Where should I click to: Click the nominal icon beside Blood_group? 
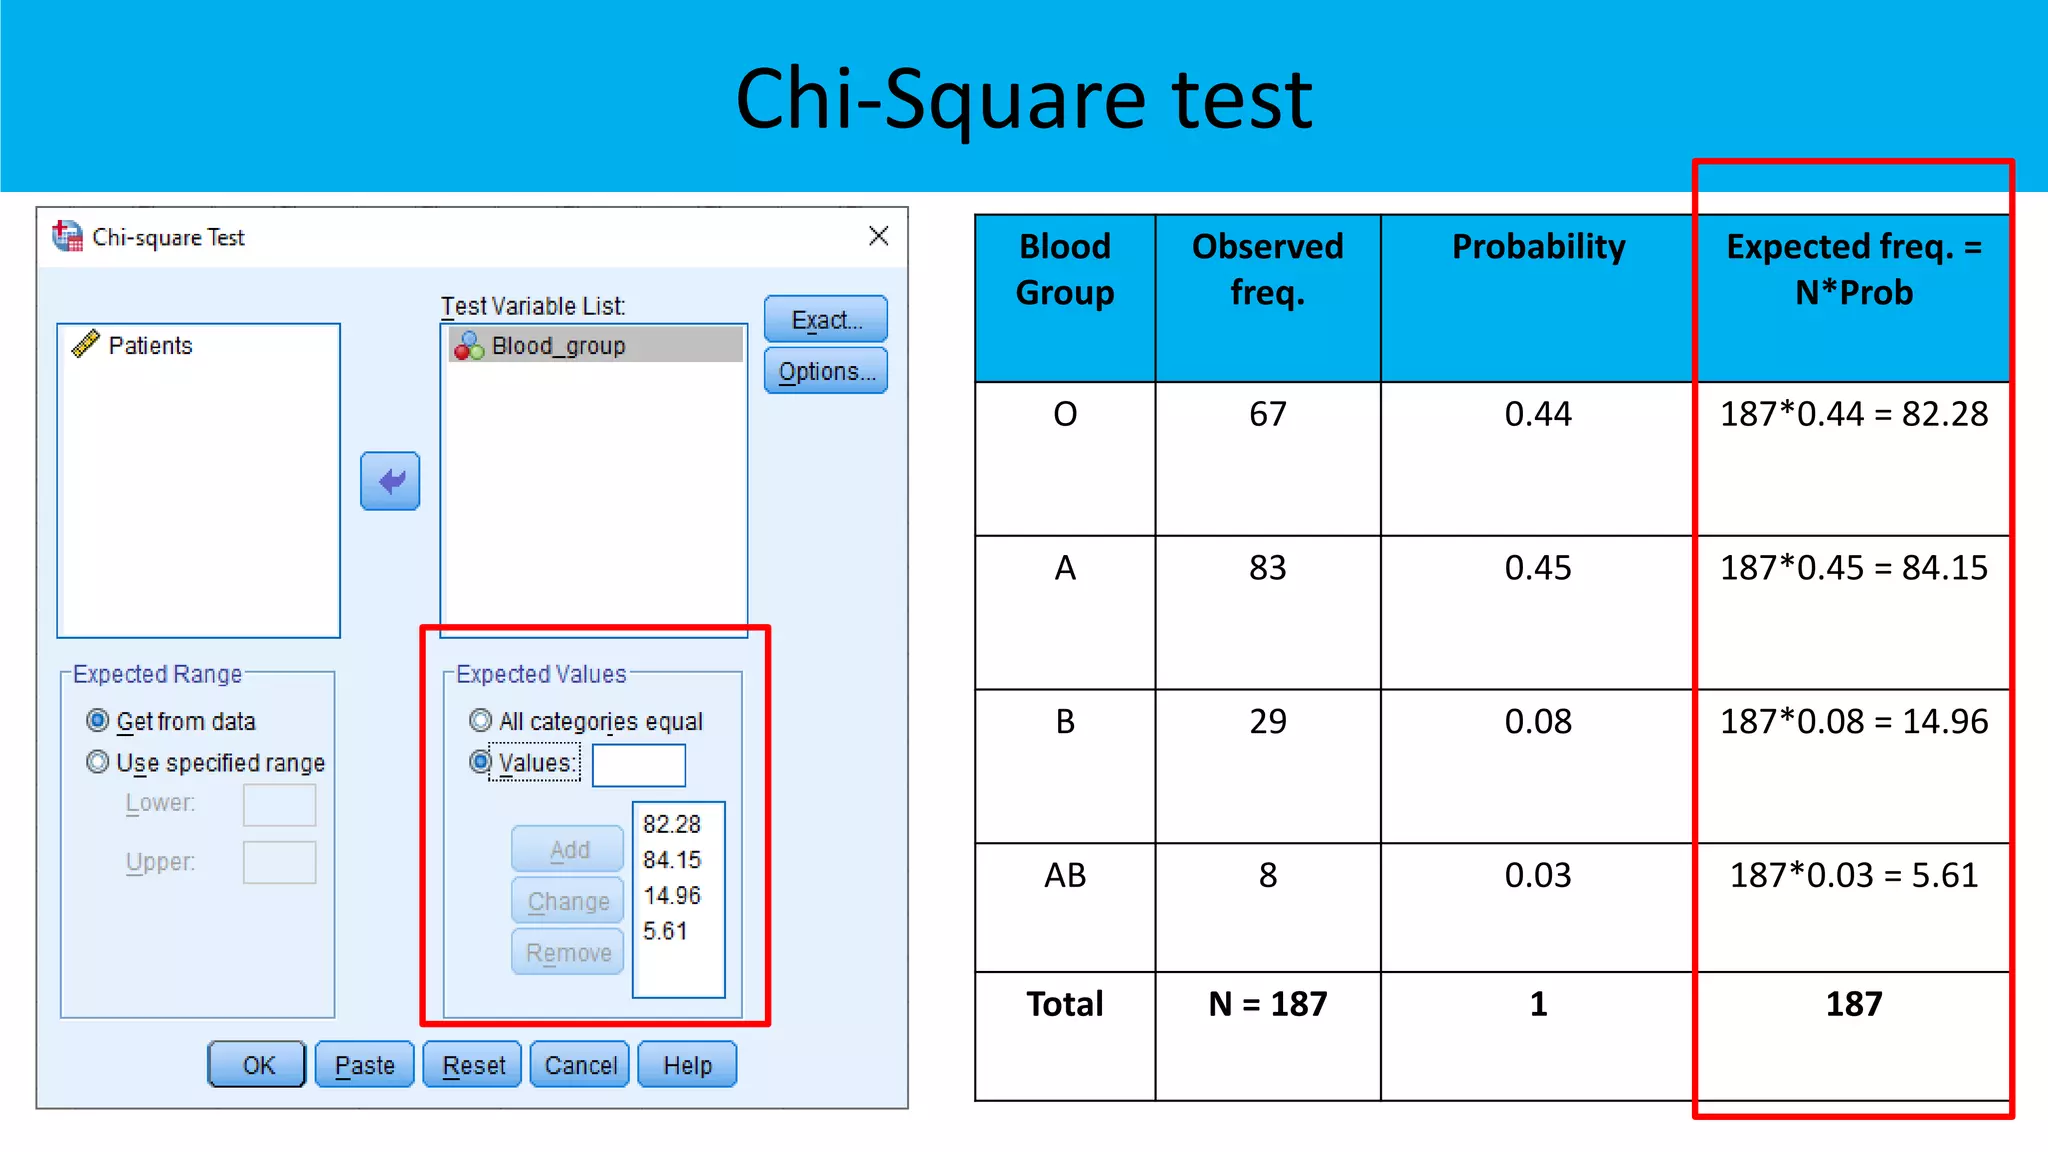[469, 346]
